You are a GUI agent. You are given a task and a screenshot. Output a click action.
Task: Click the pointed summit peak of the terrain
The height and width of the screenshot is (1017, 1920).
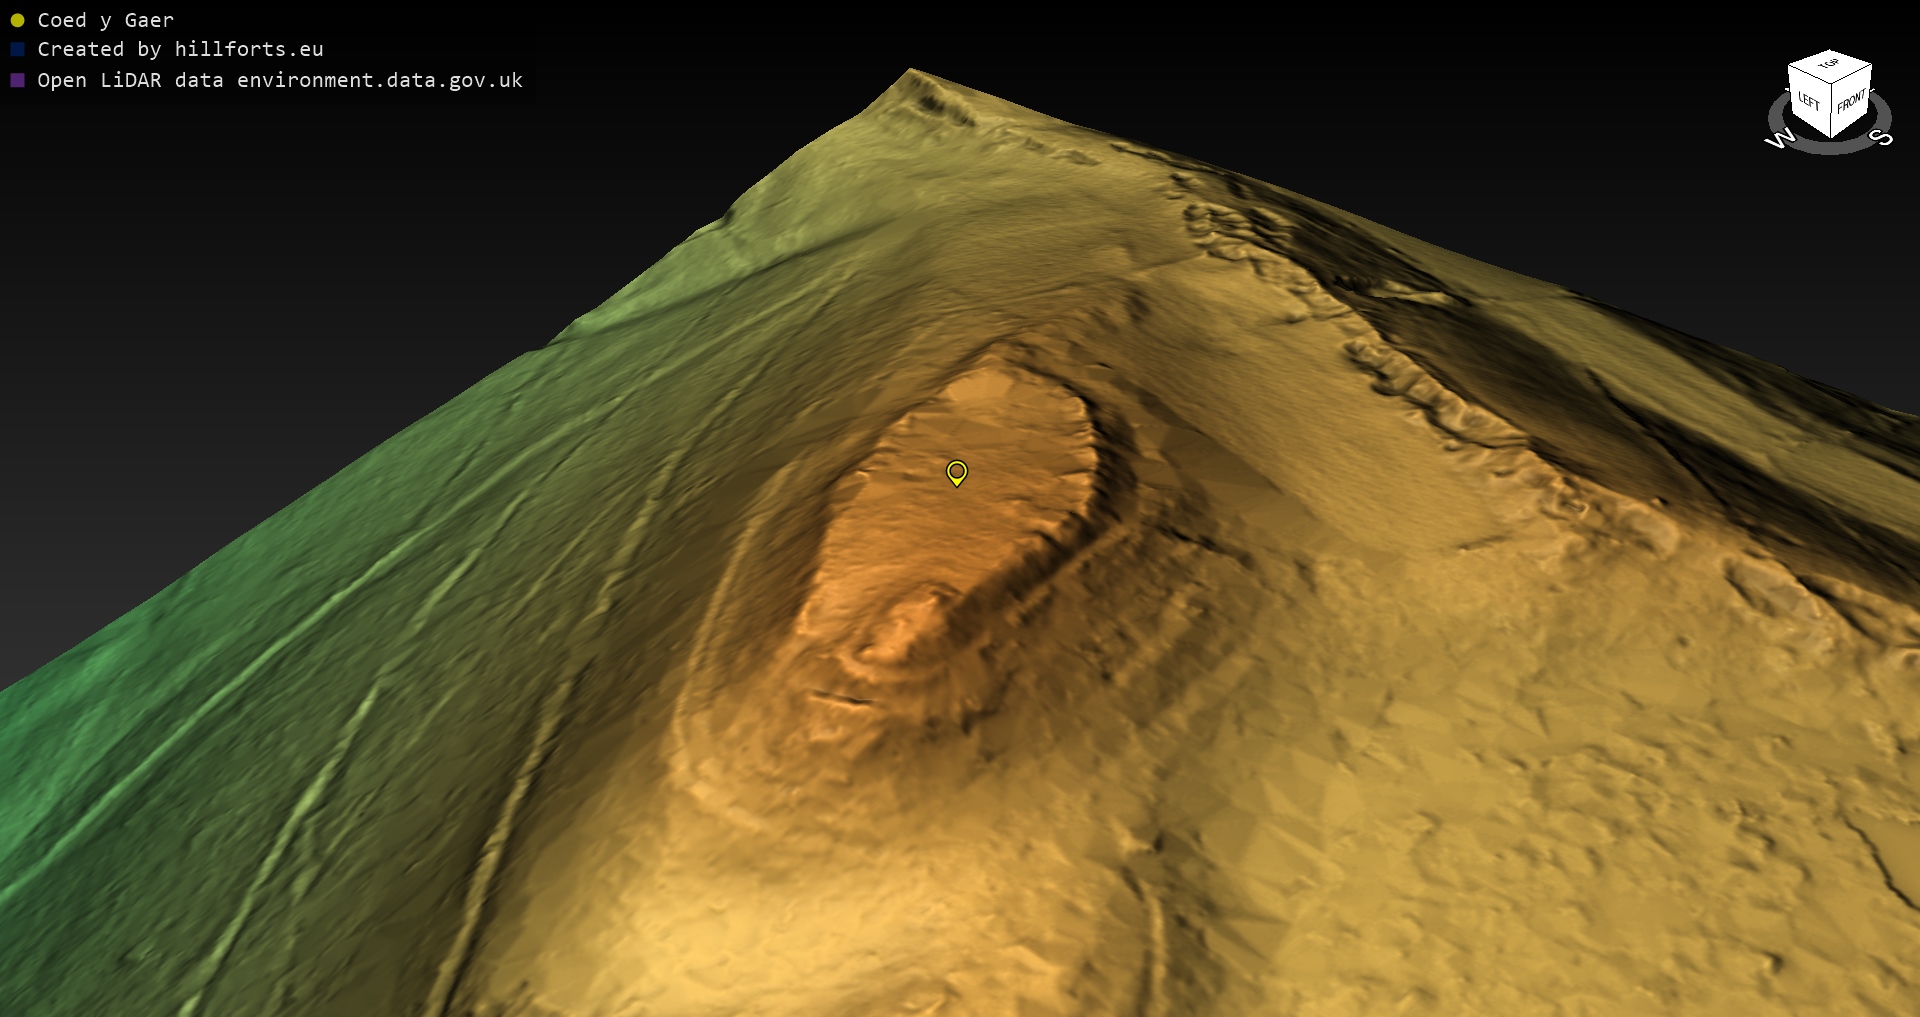click(x=910, y=72)
